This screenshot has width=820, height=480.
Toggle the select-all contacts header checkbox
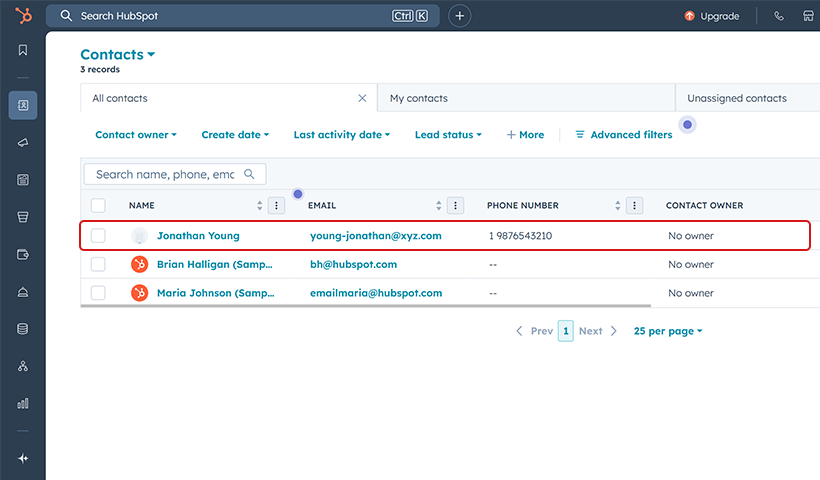click(98, 206)
